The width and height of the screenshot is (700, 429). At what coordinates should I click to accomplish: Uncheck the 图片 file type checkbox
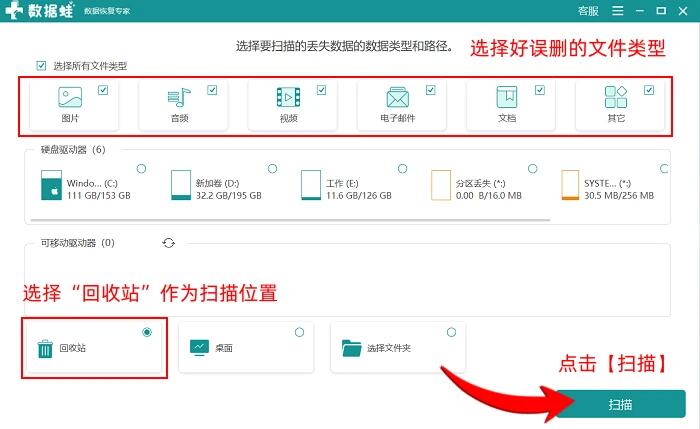(104, 90)
